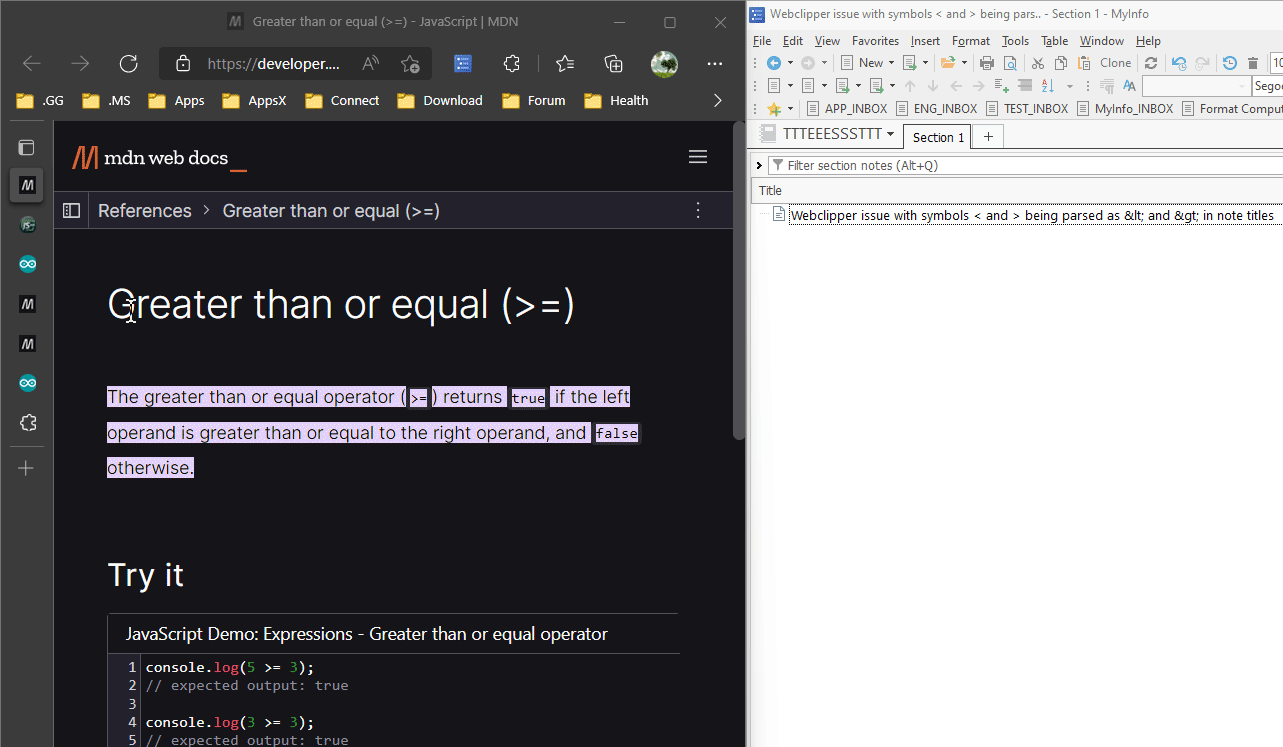Click the Print icon in MyInfo toolbar
Viewport: 1283px width, 747px height.
(x=986, y=63)
